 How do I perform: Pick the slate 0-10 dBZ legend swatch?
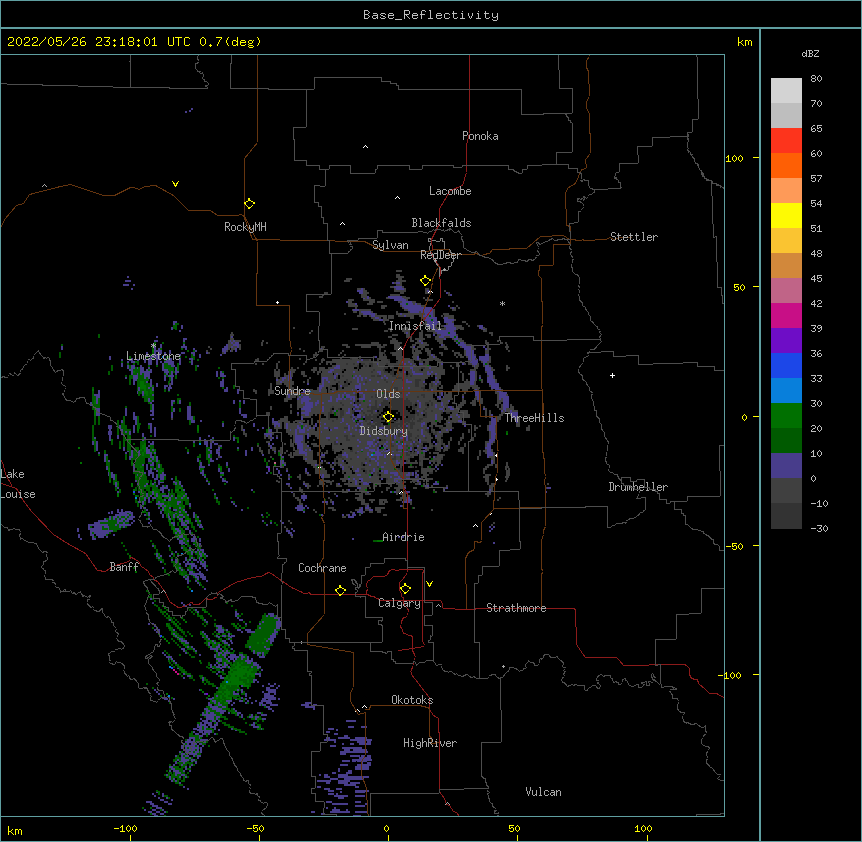(786, 466)
